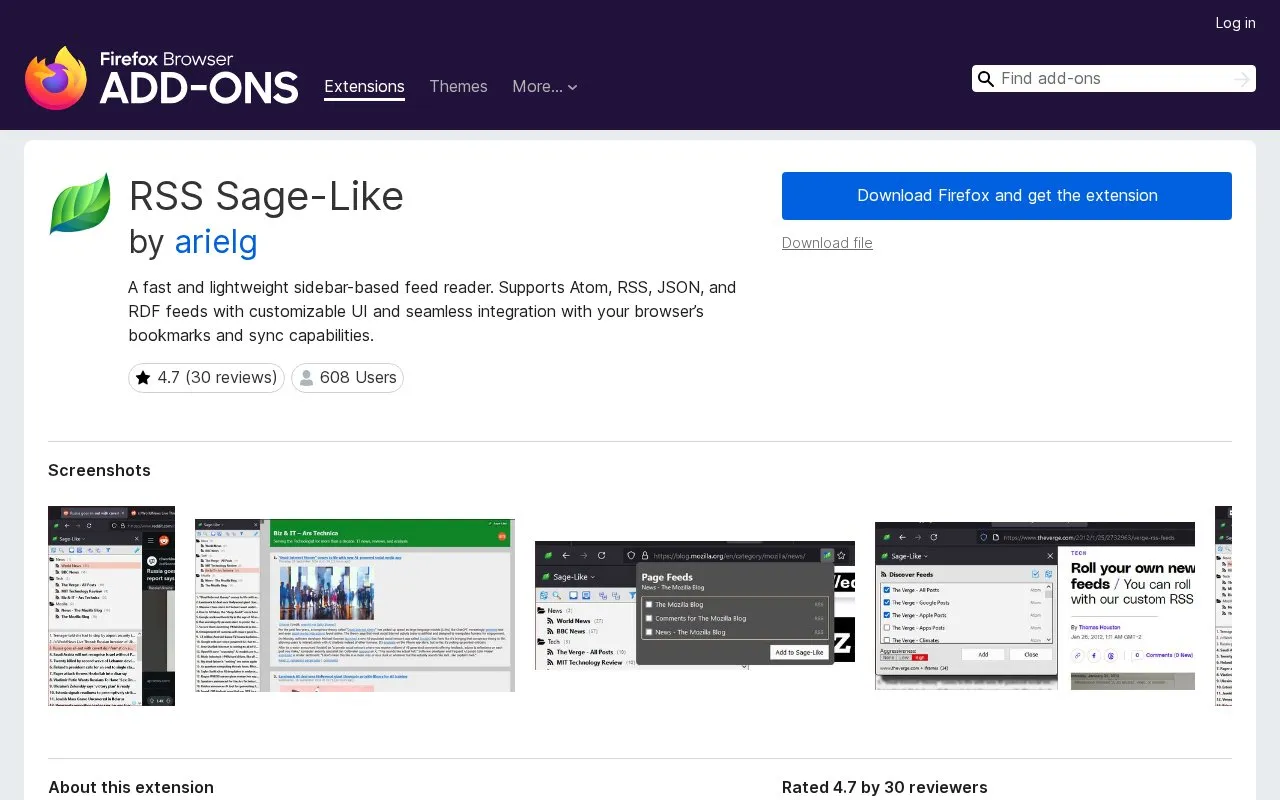
Task: Submit search with the arrow icon
Action: pyautogui.click(x=1242, y=79)
